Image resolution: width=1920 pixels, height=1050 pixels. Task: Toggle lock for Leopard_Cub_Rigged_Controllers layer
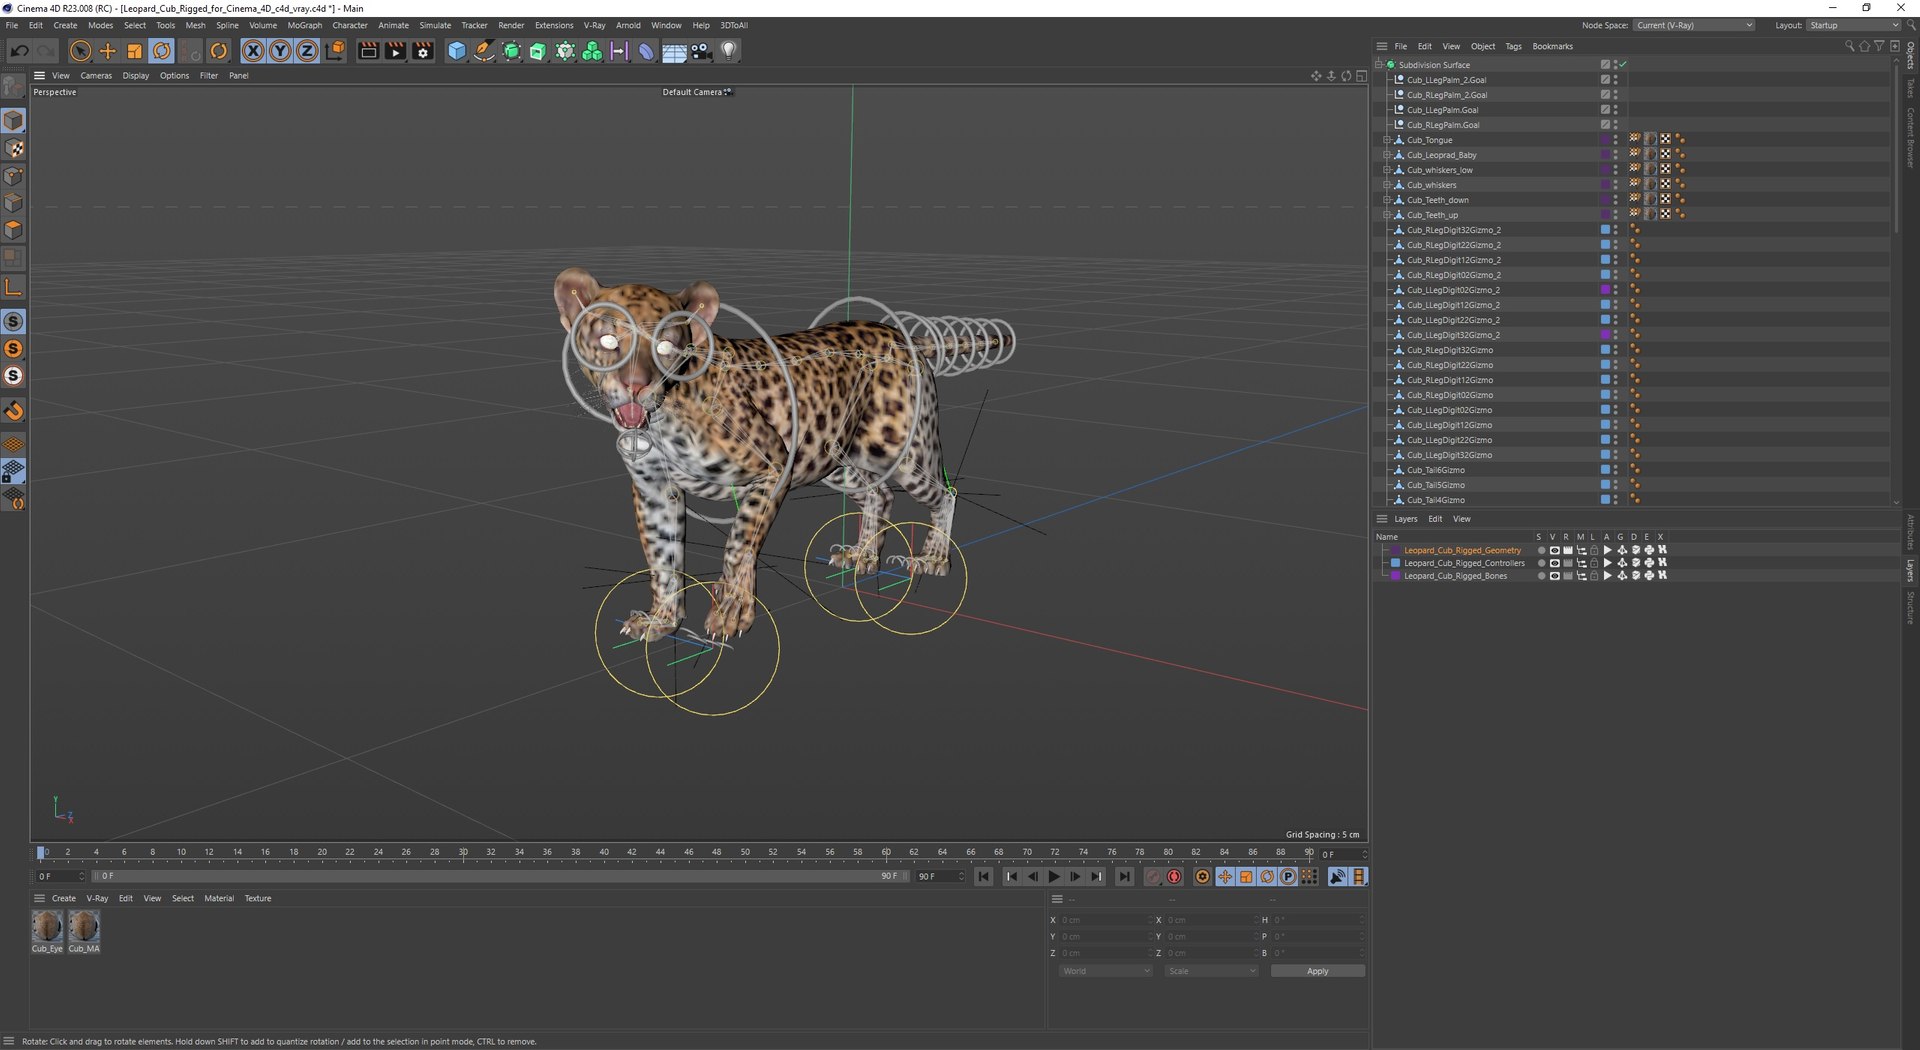coord(1594,563)
